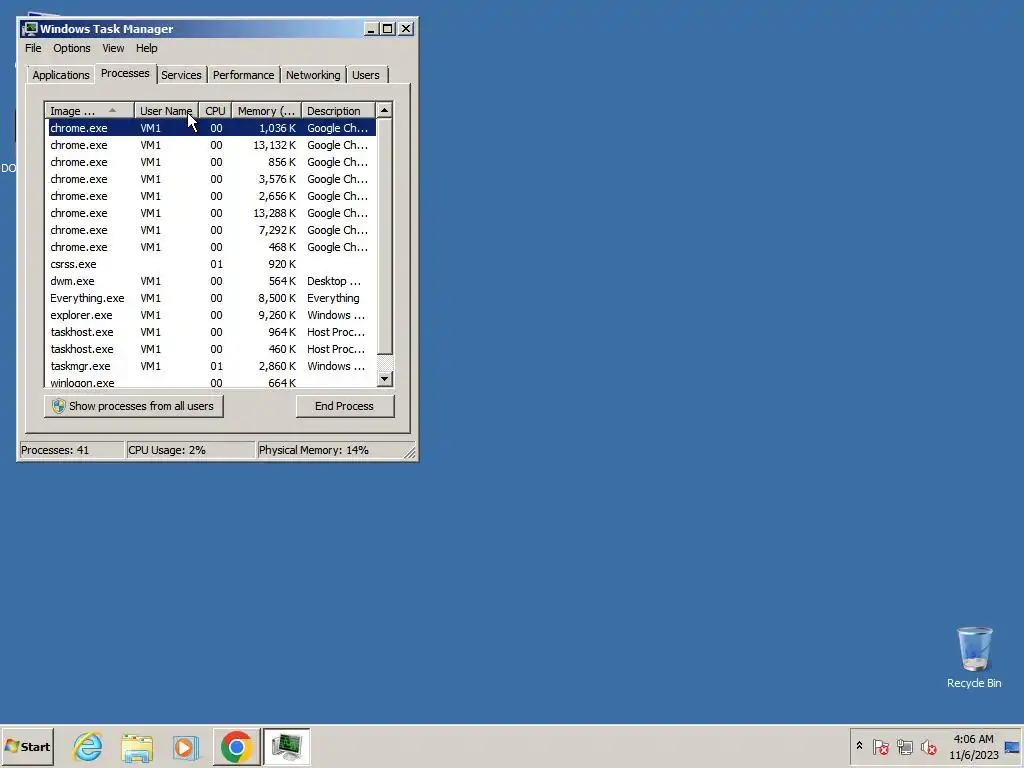Select the csrss.exe process row
Viewport: 1024px width, 768px height.
pos(211,264)
